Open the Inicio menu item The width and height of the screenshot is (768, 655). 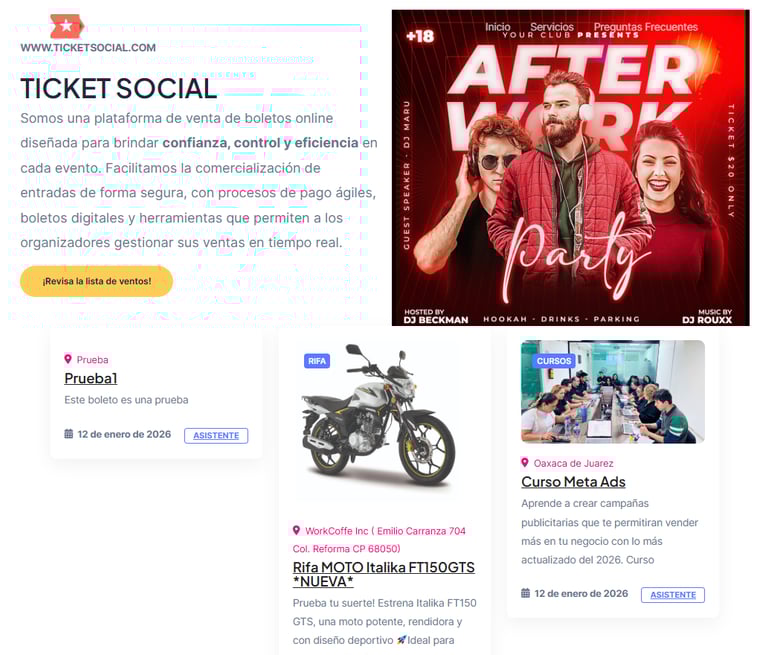click(498, 27)
